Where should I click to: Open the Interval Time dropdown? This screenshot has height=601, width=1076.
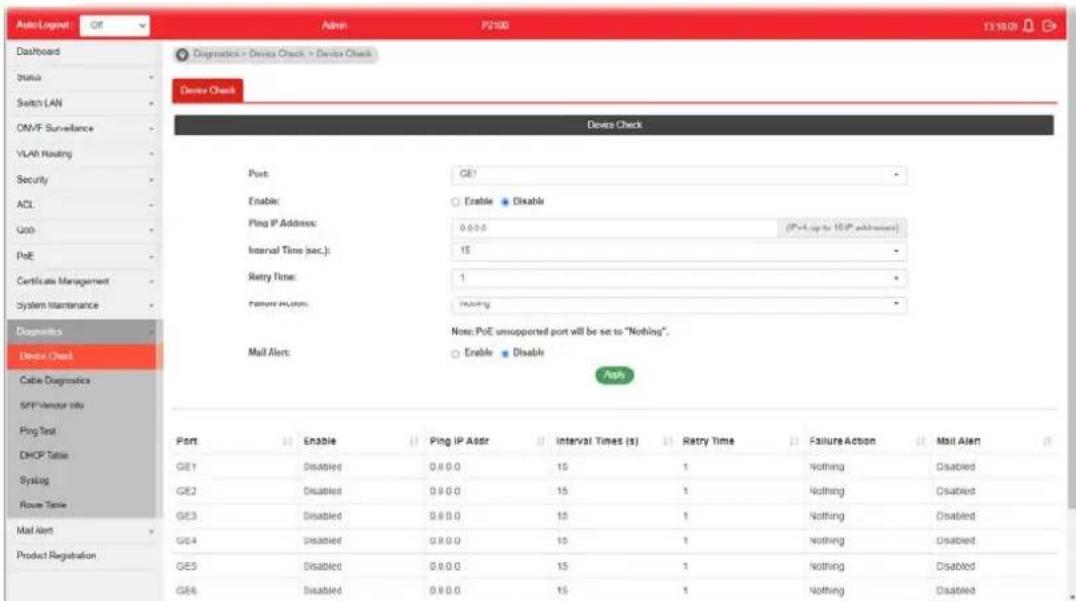tap(679, 251)
